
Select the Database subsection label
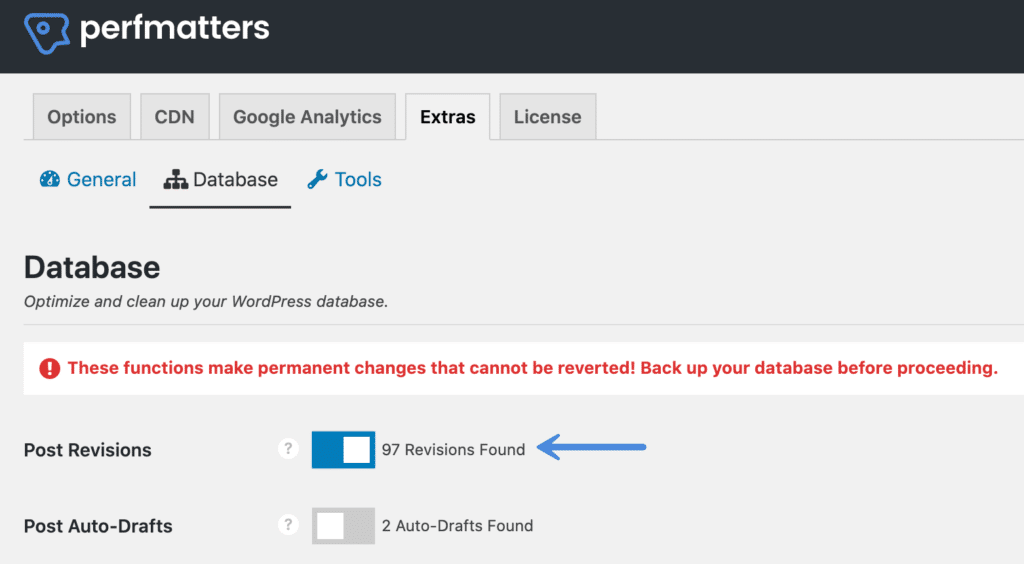pos(235,180)
